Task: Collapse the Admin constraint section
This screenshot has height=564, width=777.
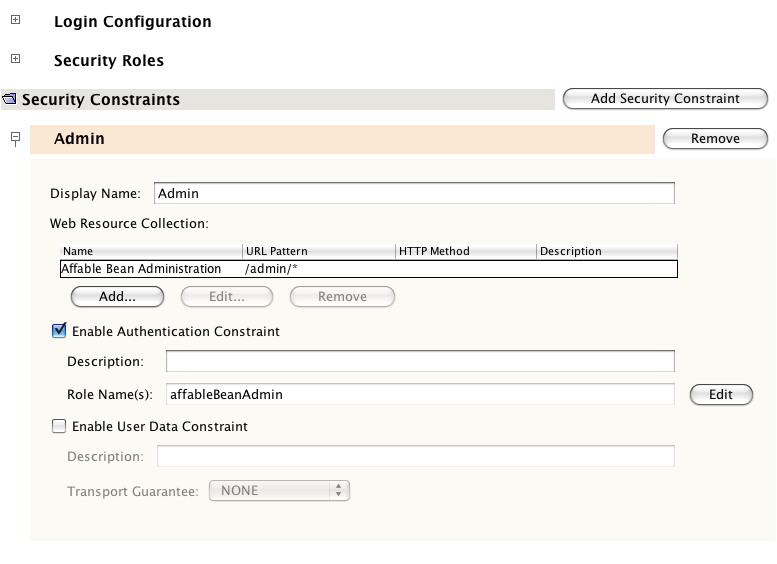Action: point(15,138)
